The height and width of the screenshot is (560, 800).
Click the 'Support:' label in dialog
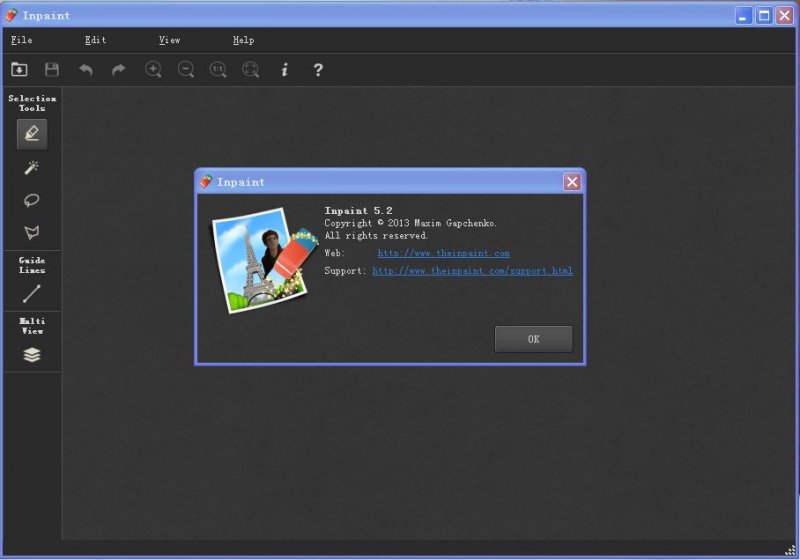[x=345, y=271]
